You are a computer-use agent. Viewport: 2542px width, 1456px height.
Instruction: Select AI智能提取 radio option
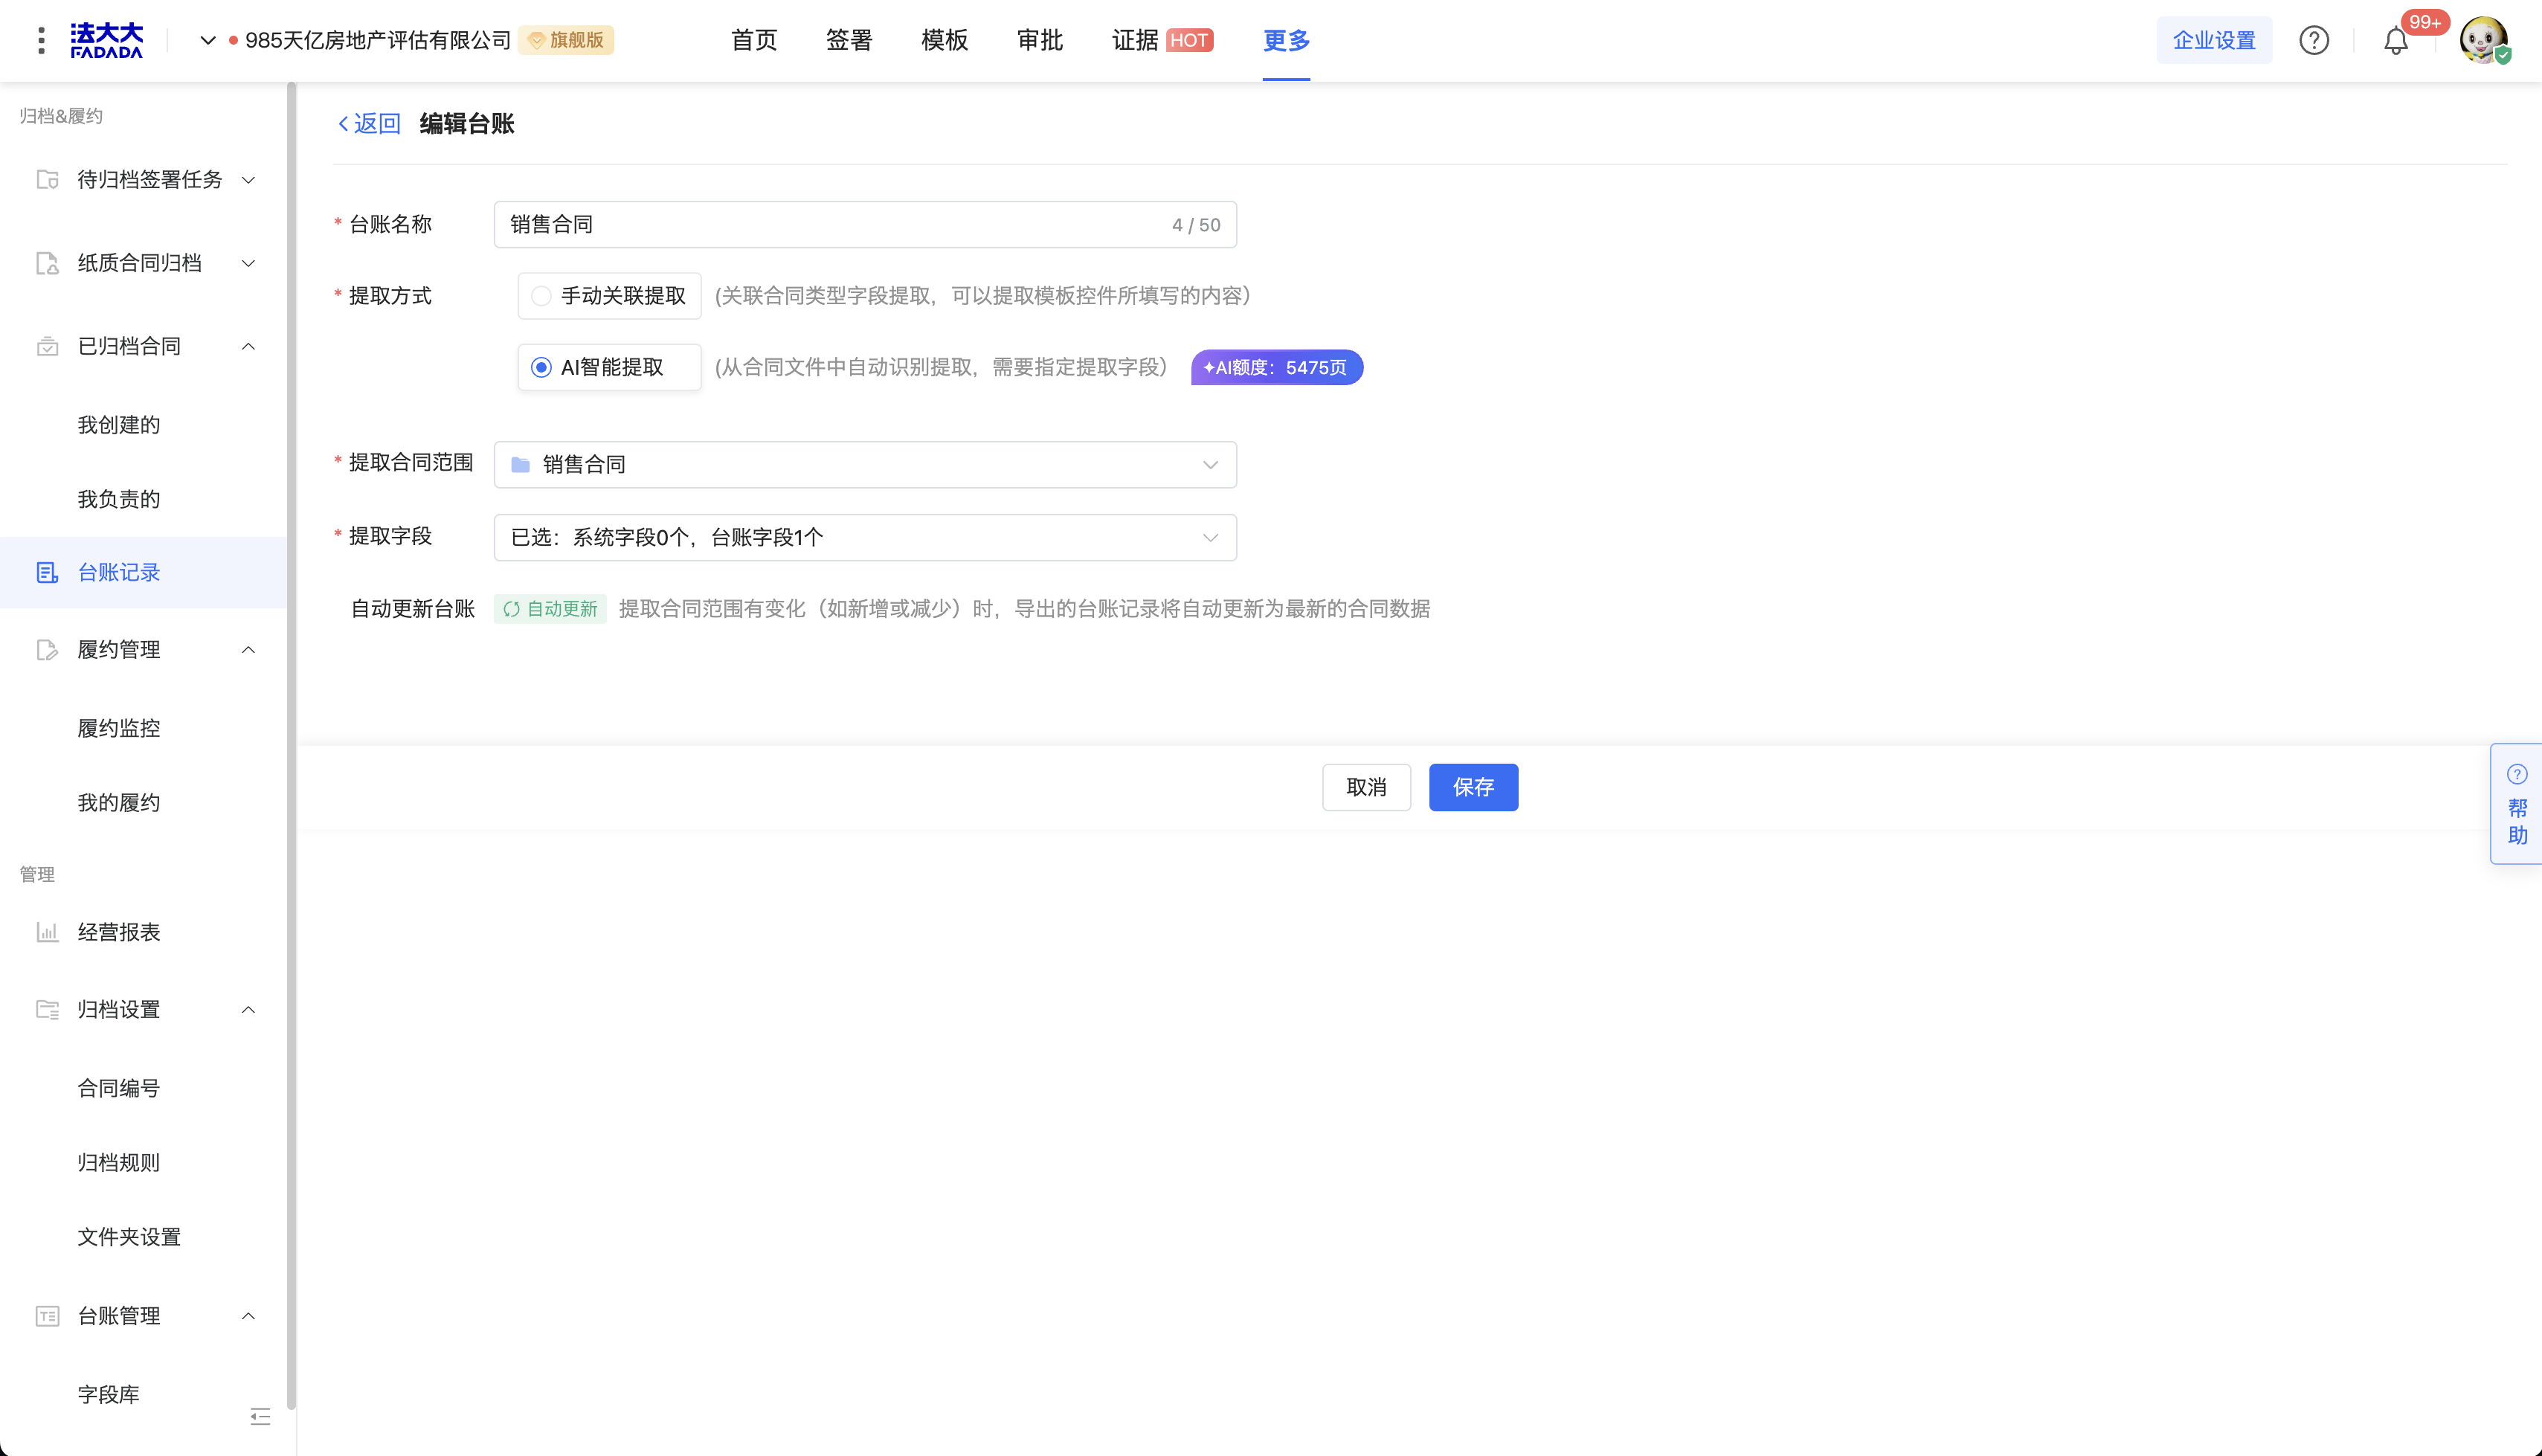tap(541, 367)
